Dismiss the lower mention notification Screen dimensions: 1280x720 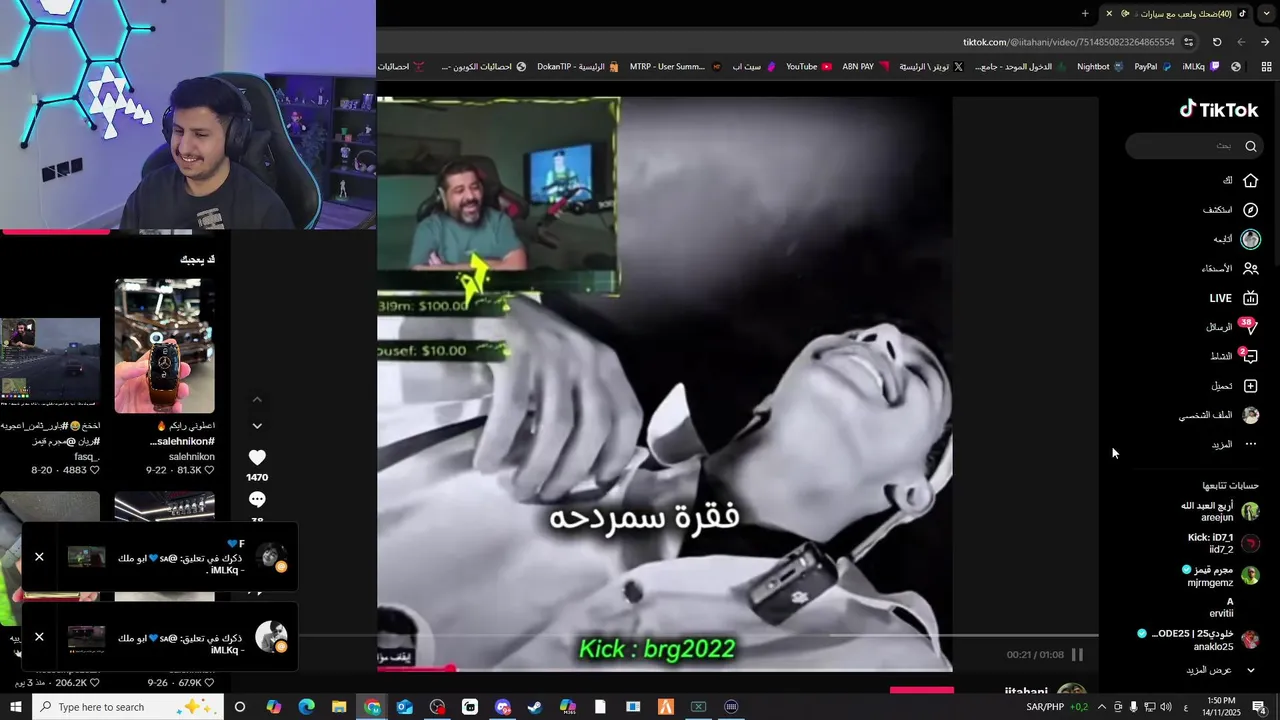pos(39,637)
